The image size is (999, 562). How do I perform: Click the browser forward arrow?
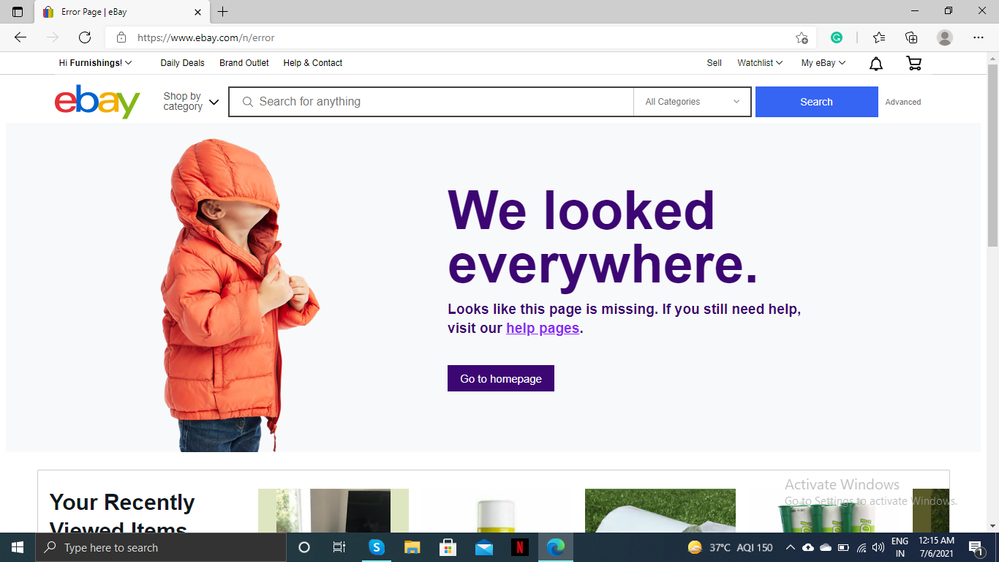(52, 38)
